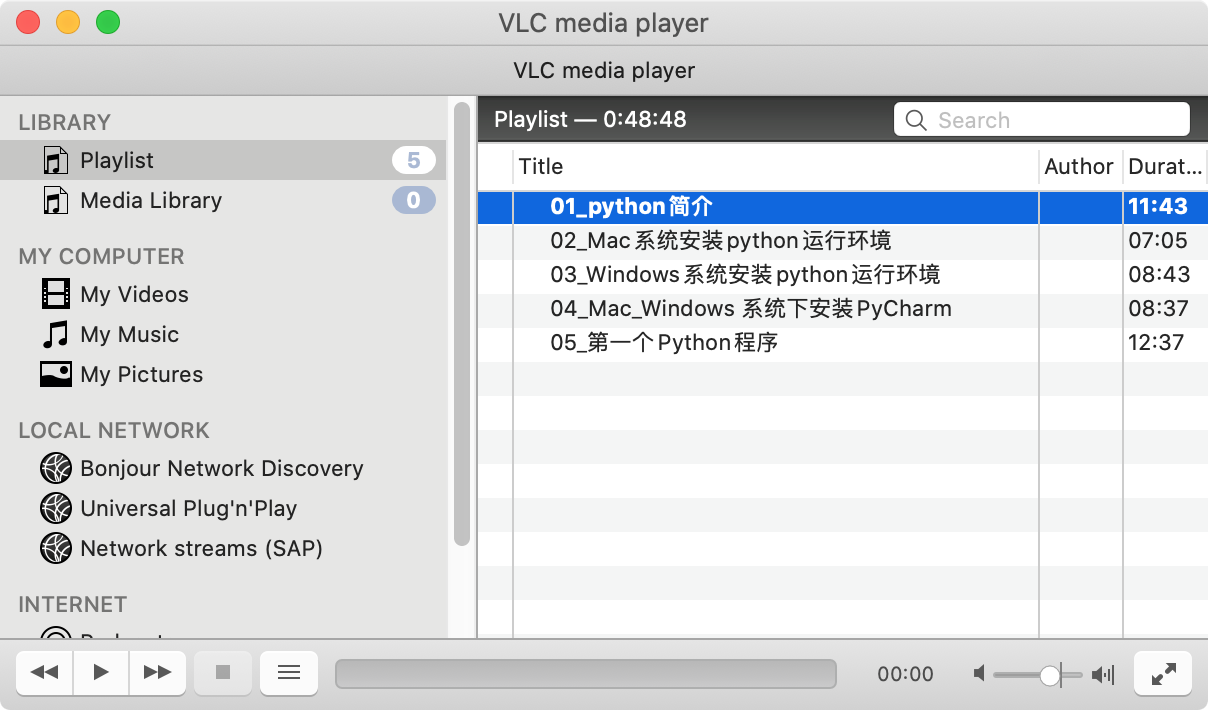Click the 11:43 duration cell
Image resolution: width=1208 pixels, height=710 pixels.
coord(1158,206)
